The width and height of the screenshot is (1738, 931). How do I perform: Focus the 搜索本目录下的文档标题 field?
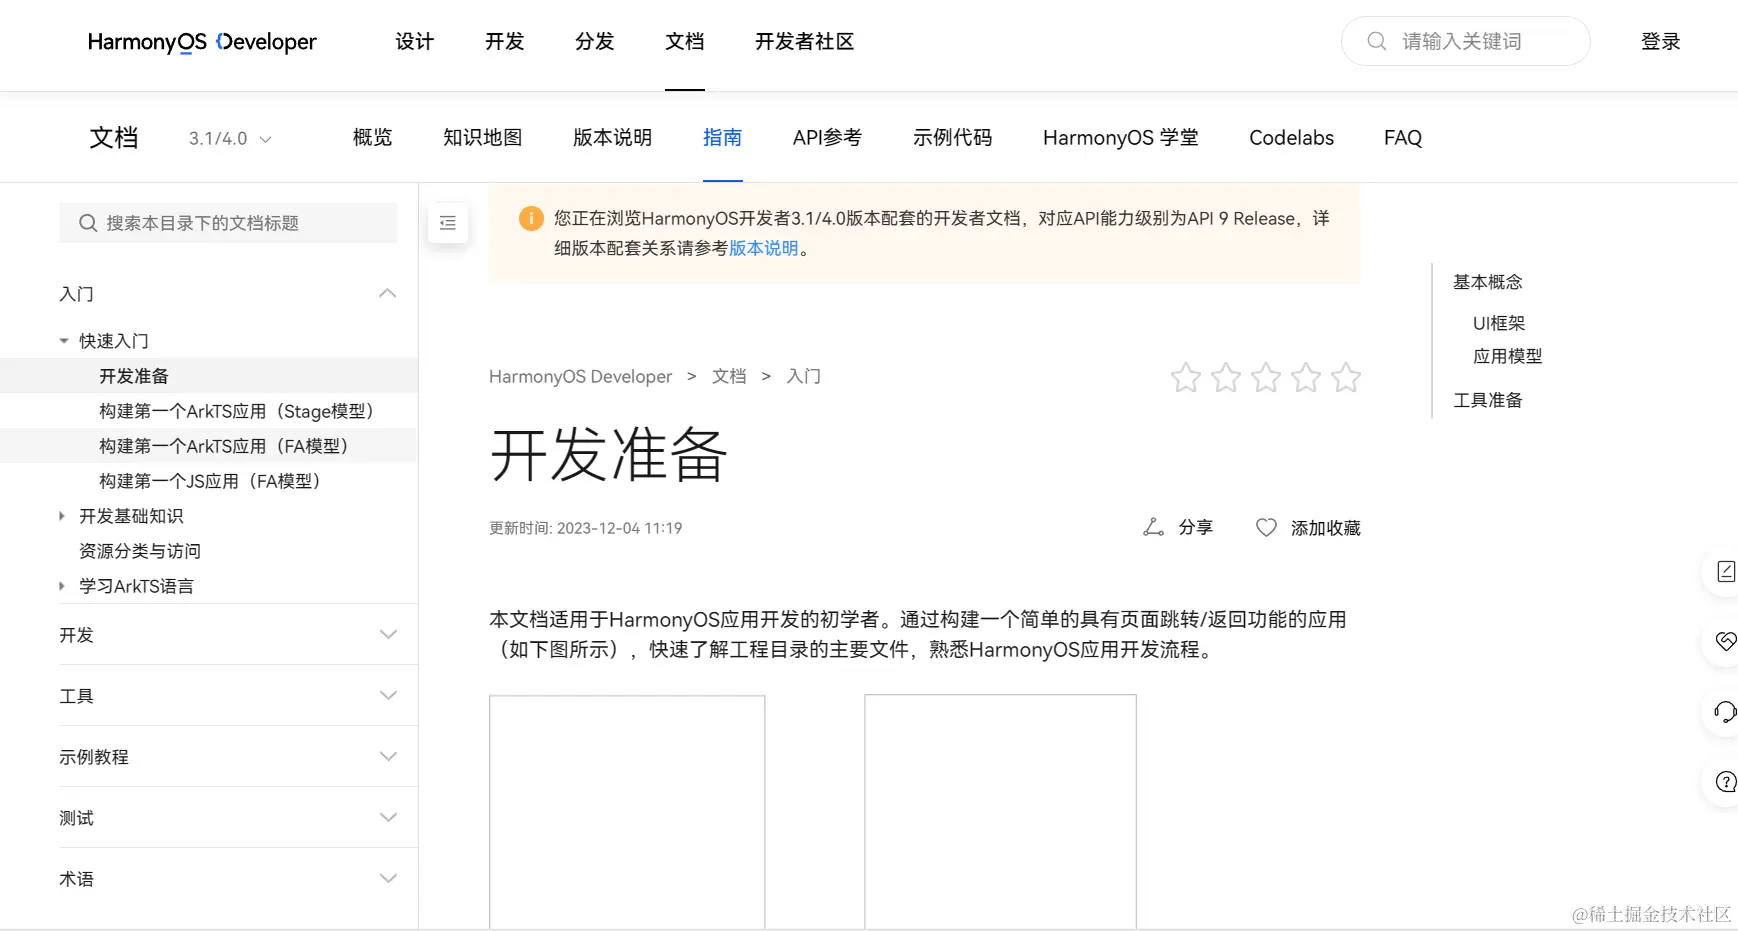(228, 223)
